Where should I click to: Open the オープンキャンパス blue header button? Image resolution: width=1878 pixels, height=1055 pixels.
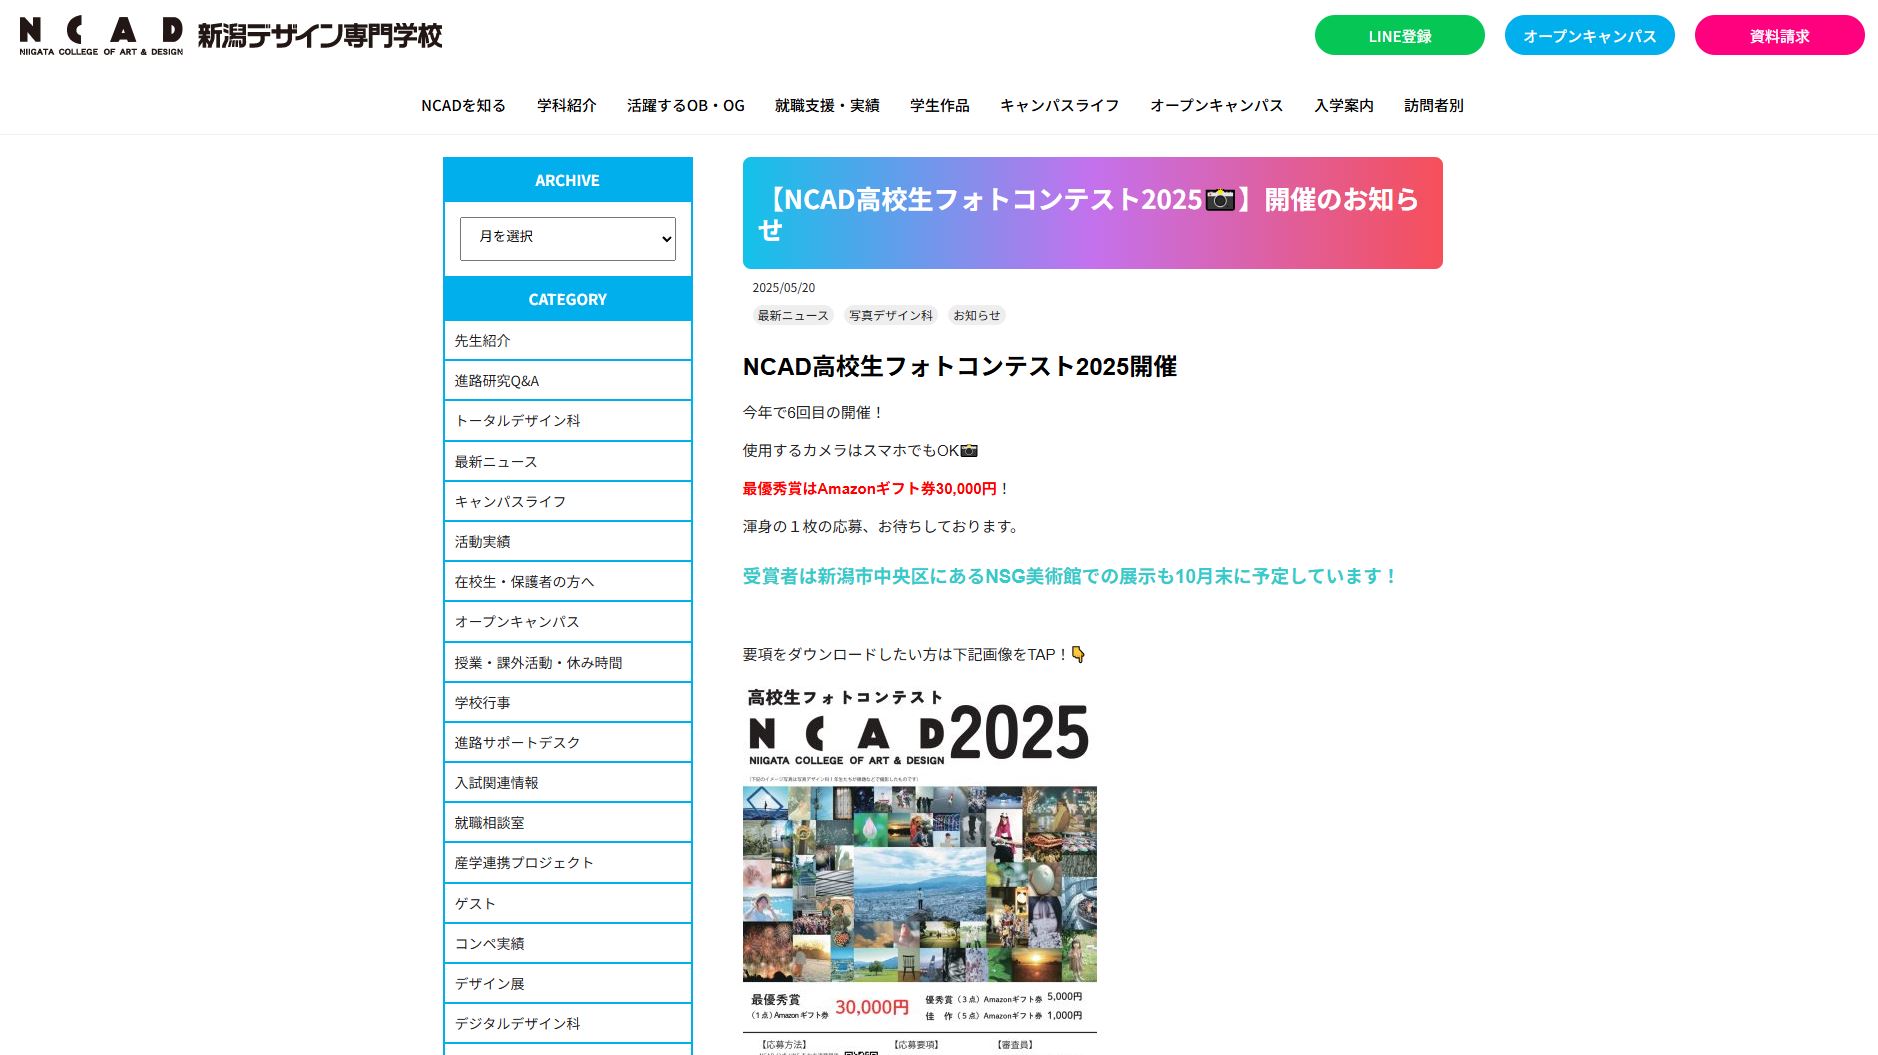pyautogui.click(x=1589, y=35)
